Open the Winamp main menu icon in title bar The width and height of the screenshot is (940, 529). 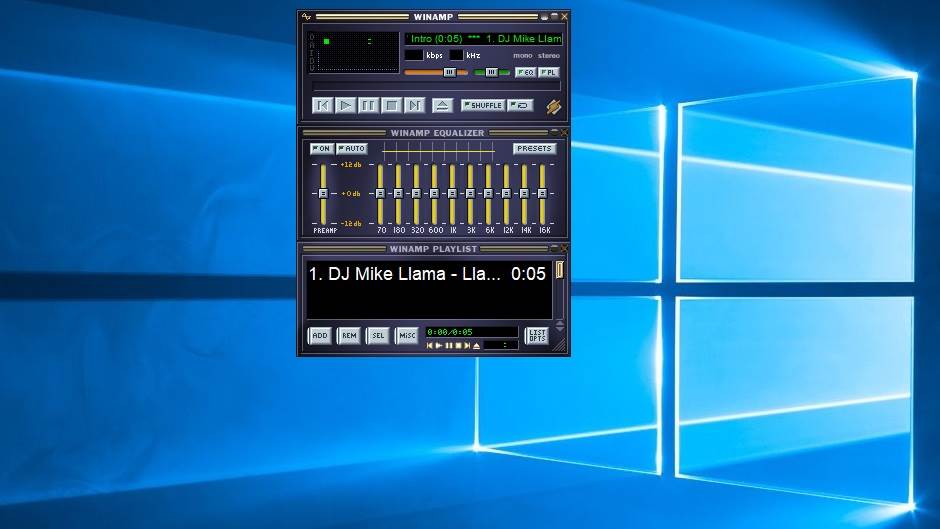(307, 17)
